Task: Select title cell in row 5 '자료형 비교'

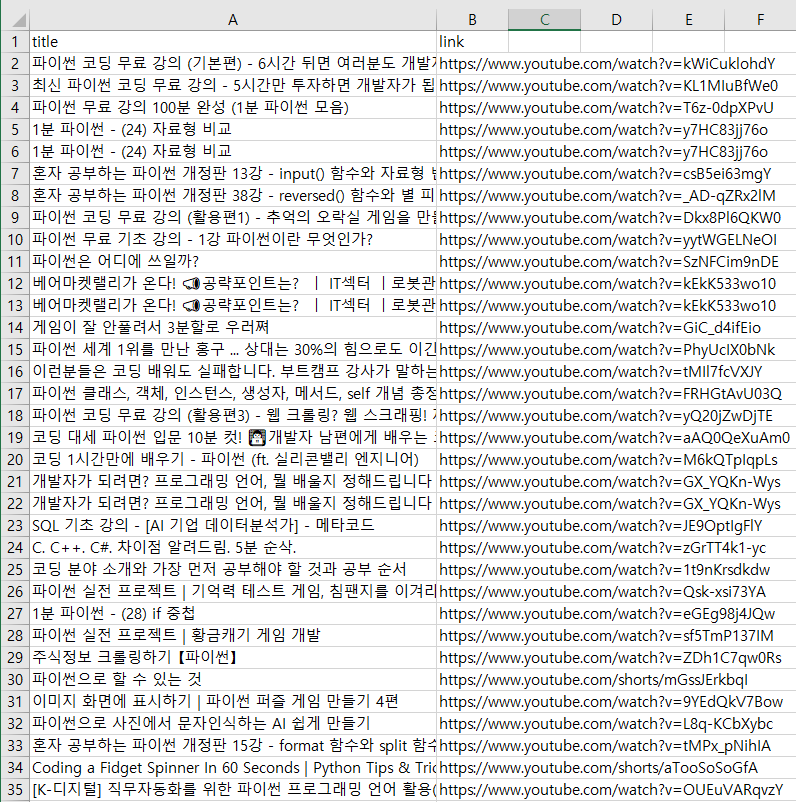Action: pos(233,129)
